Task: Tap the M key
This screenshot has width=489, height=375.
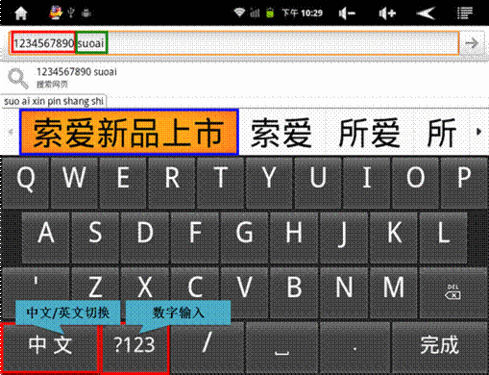Action: 393,292
